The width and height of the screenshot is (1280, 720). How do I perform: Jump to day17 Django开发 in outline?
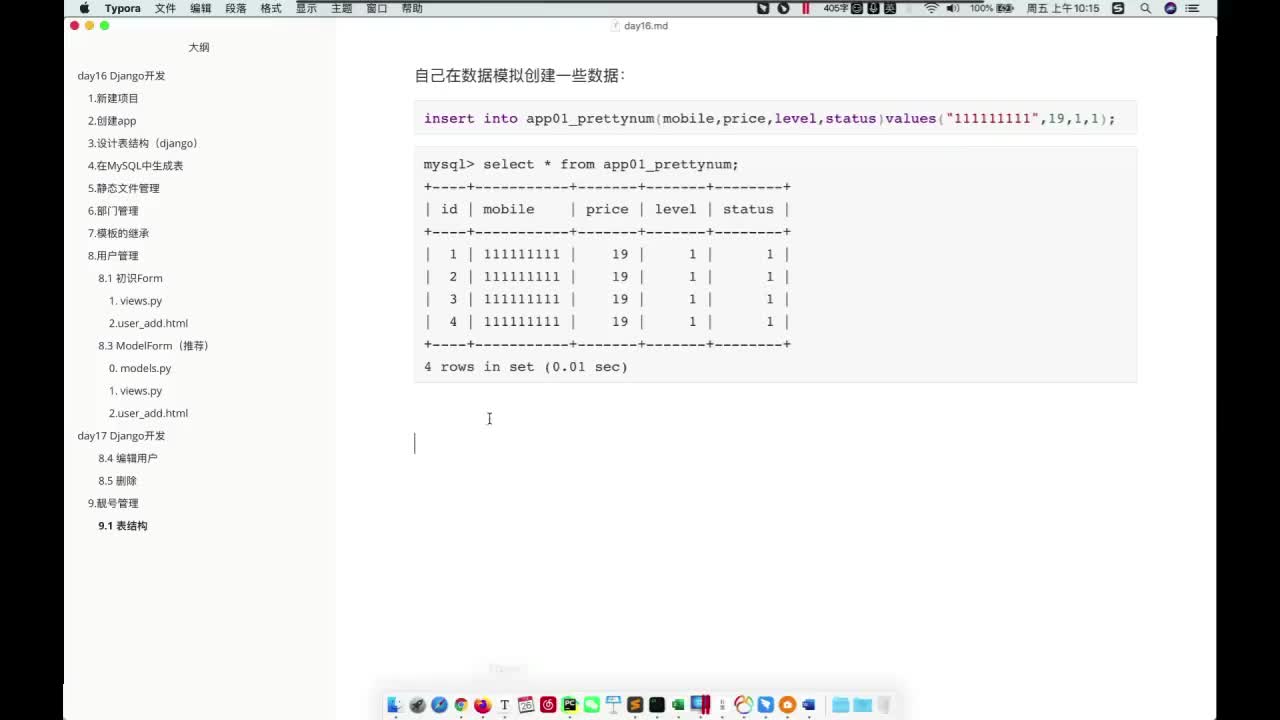point(121,436)
